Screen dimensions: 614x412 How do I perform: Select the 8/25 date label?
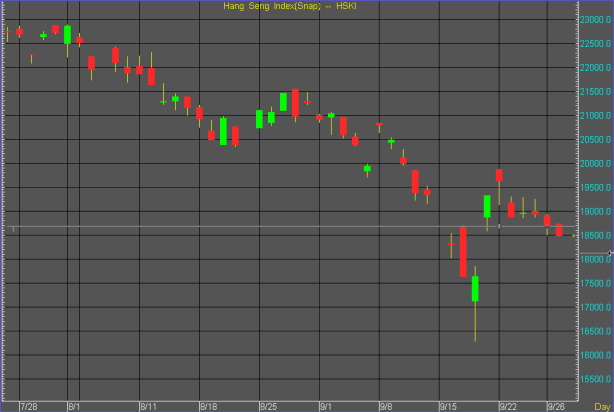pos(268,407)
